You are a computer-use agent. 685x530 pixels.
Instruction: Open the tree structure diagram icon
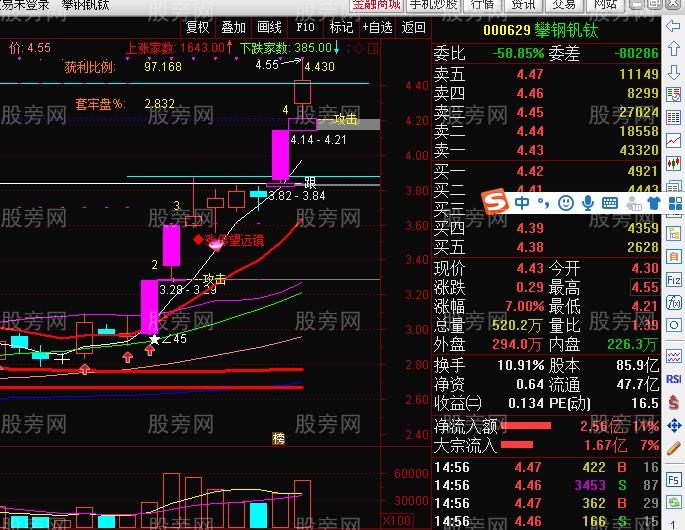click(673, 234)
